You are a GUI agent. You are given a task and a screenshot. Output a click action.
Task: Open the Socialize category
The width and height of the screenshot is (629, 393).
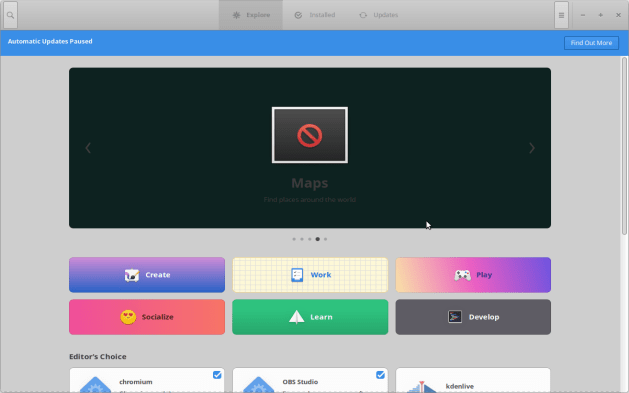pyautogui.click(x=147, y=317)
